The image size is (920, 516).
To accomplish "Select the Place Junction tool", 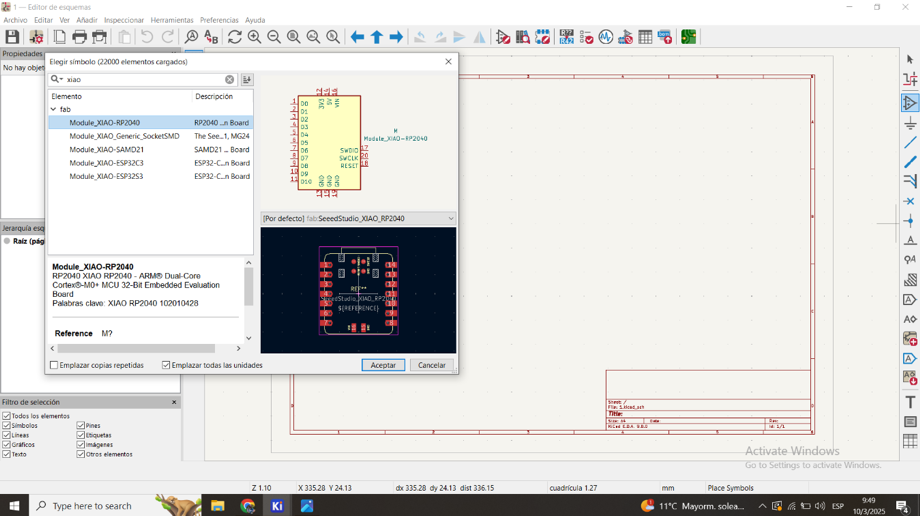I will point(910,221).
